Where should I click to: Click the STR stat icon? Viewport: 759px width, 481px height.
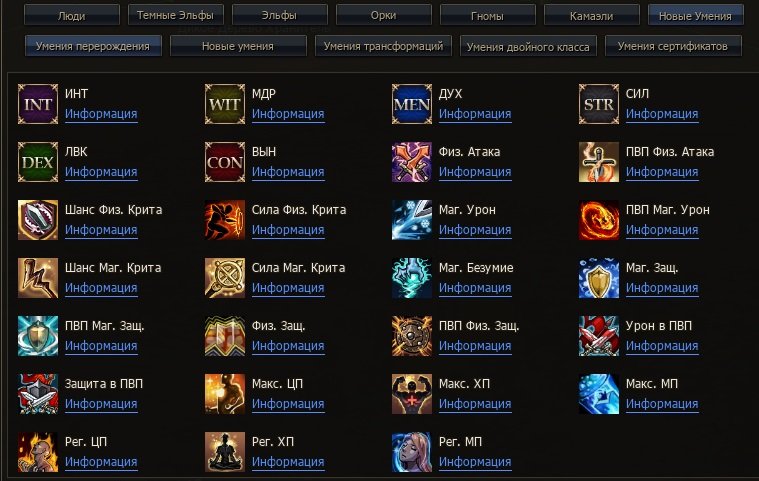click(x=599, y=104)
